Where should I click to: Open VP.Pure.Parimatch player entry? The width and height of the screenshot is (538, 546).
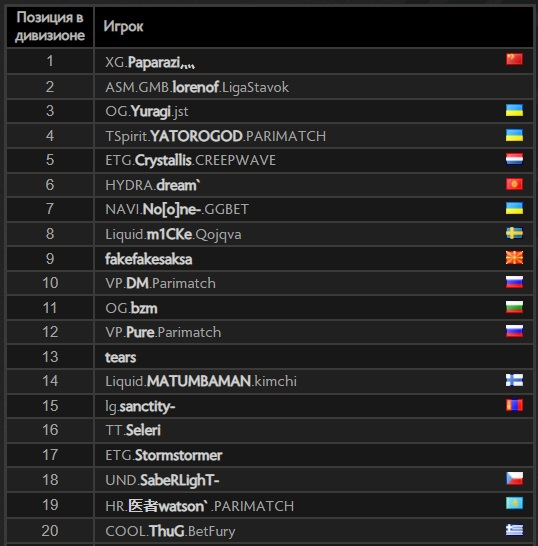point(163,332)
